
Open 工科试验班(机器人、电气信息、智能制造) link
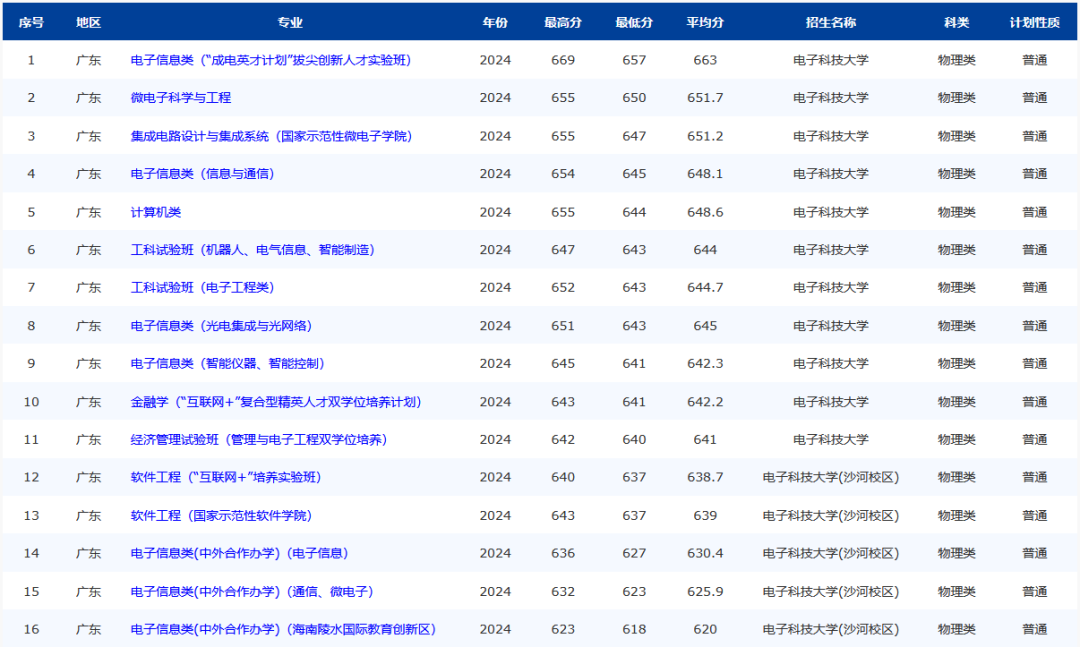(x=253, y=249)
